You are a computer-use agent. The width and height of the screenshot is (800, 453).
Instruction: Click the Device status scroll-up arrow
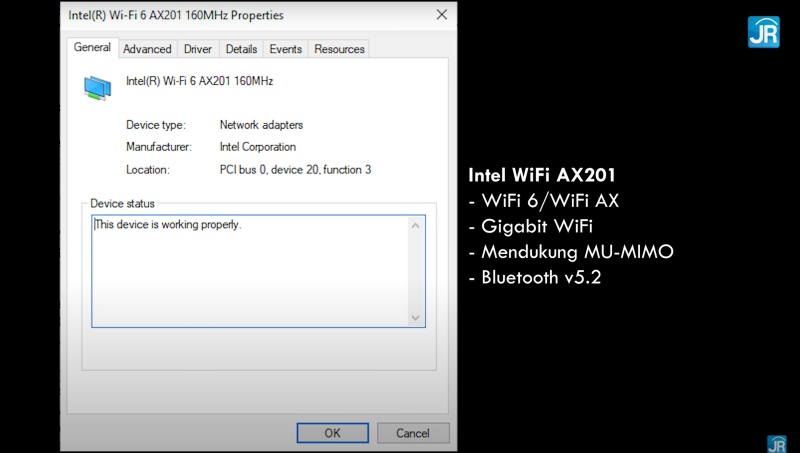[x=416, y=226]
